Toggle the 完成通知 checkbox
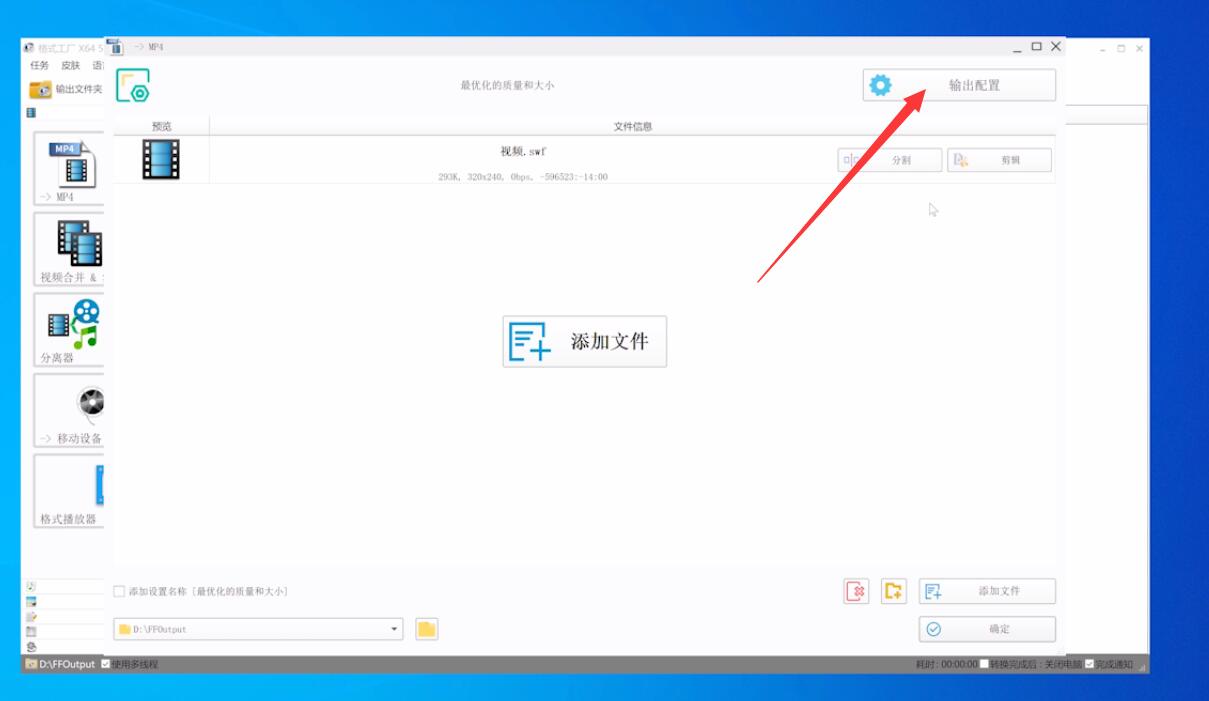 click(1089, 664)
